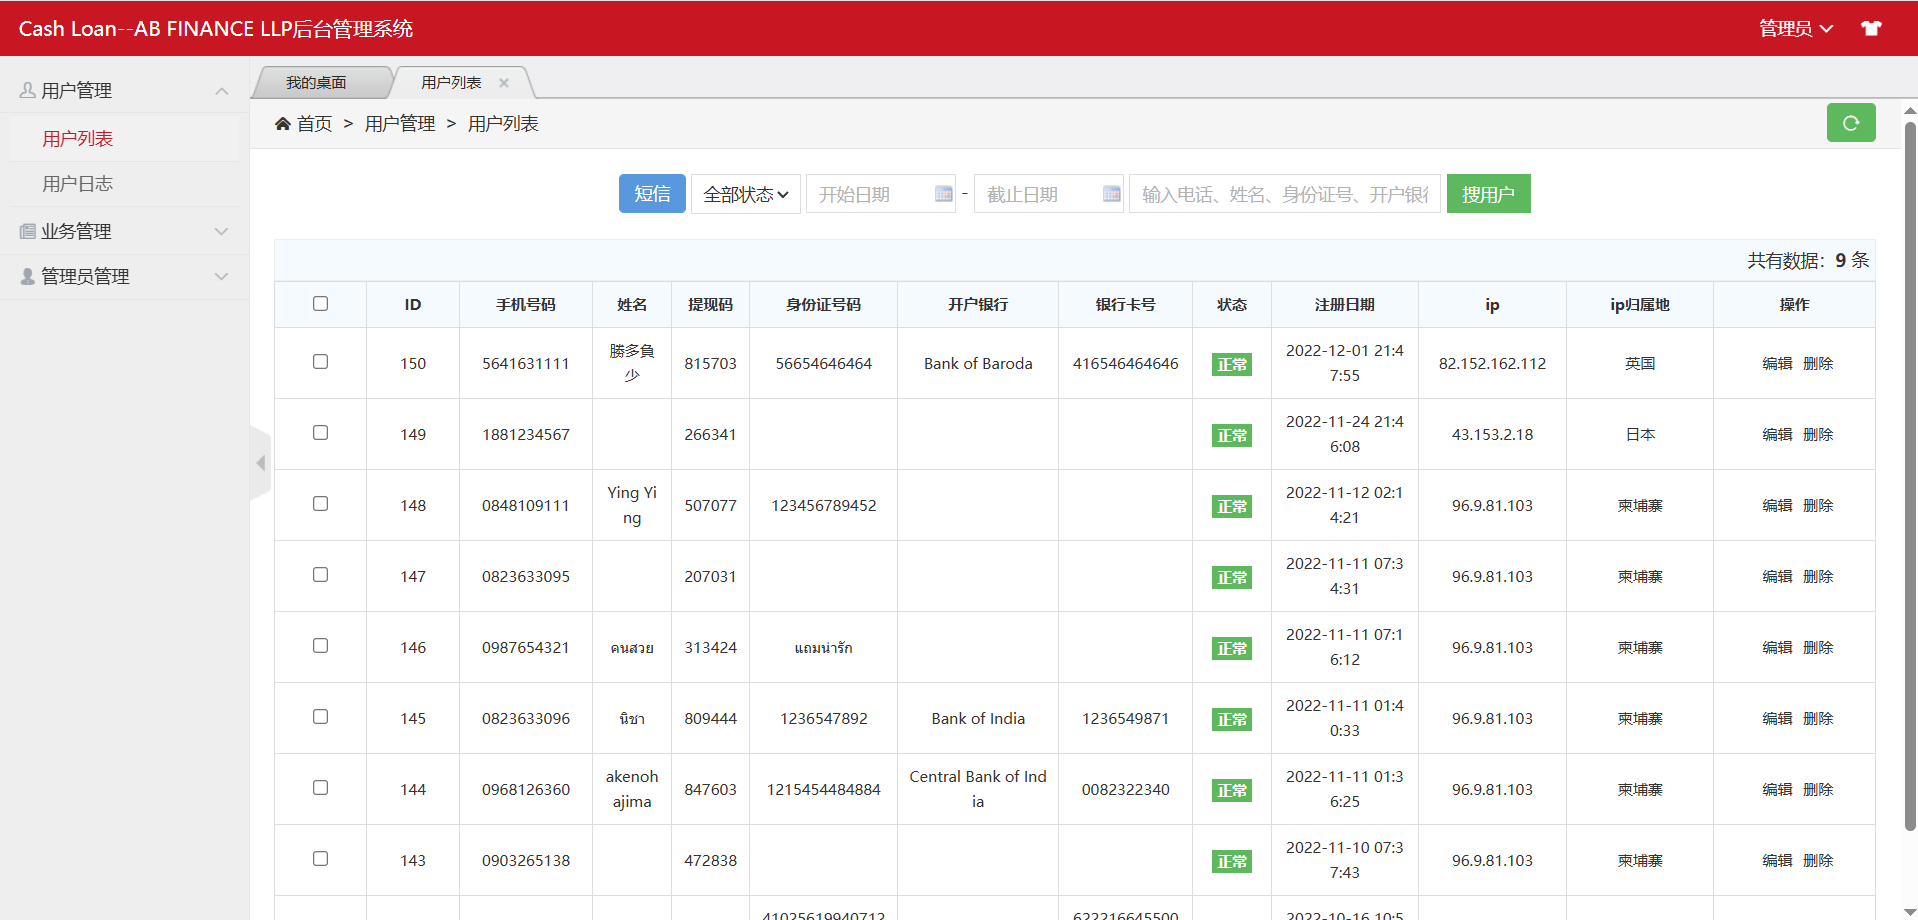Click the home icon in breadcrumb
This screenshot has height=920, width=1918.
coord(283,124)
